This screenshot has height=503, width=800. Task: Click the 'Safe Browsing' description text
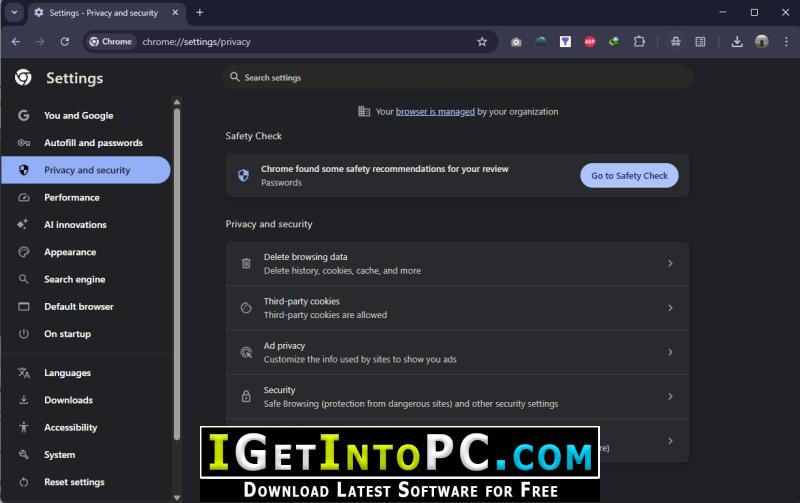(411, 404)
